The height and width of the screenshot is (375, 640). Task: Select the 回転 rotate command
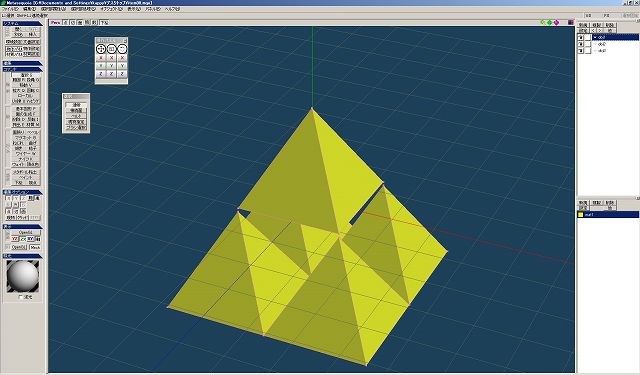33,90
